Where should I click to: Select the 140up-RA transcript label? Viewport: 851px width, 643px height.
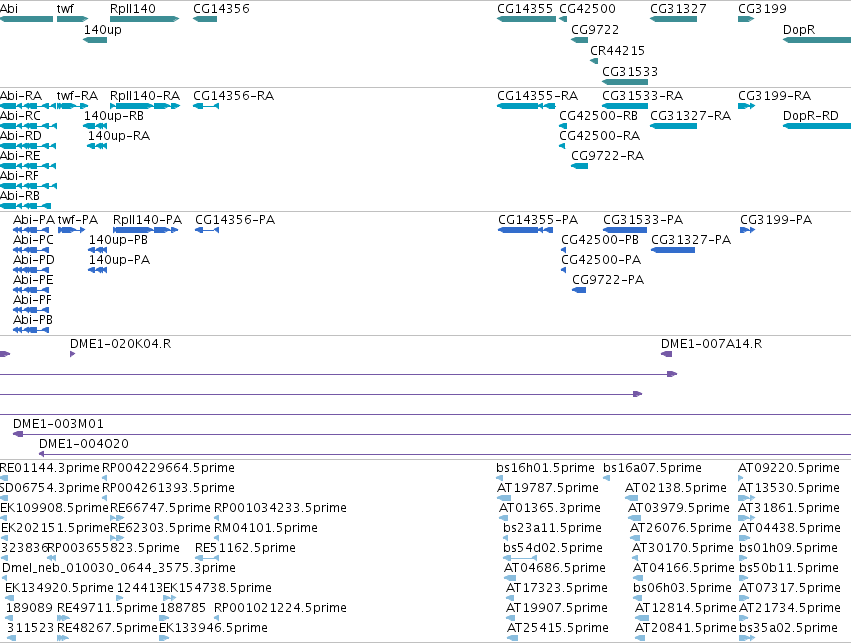coord(119,136)
